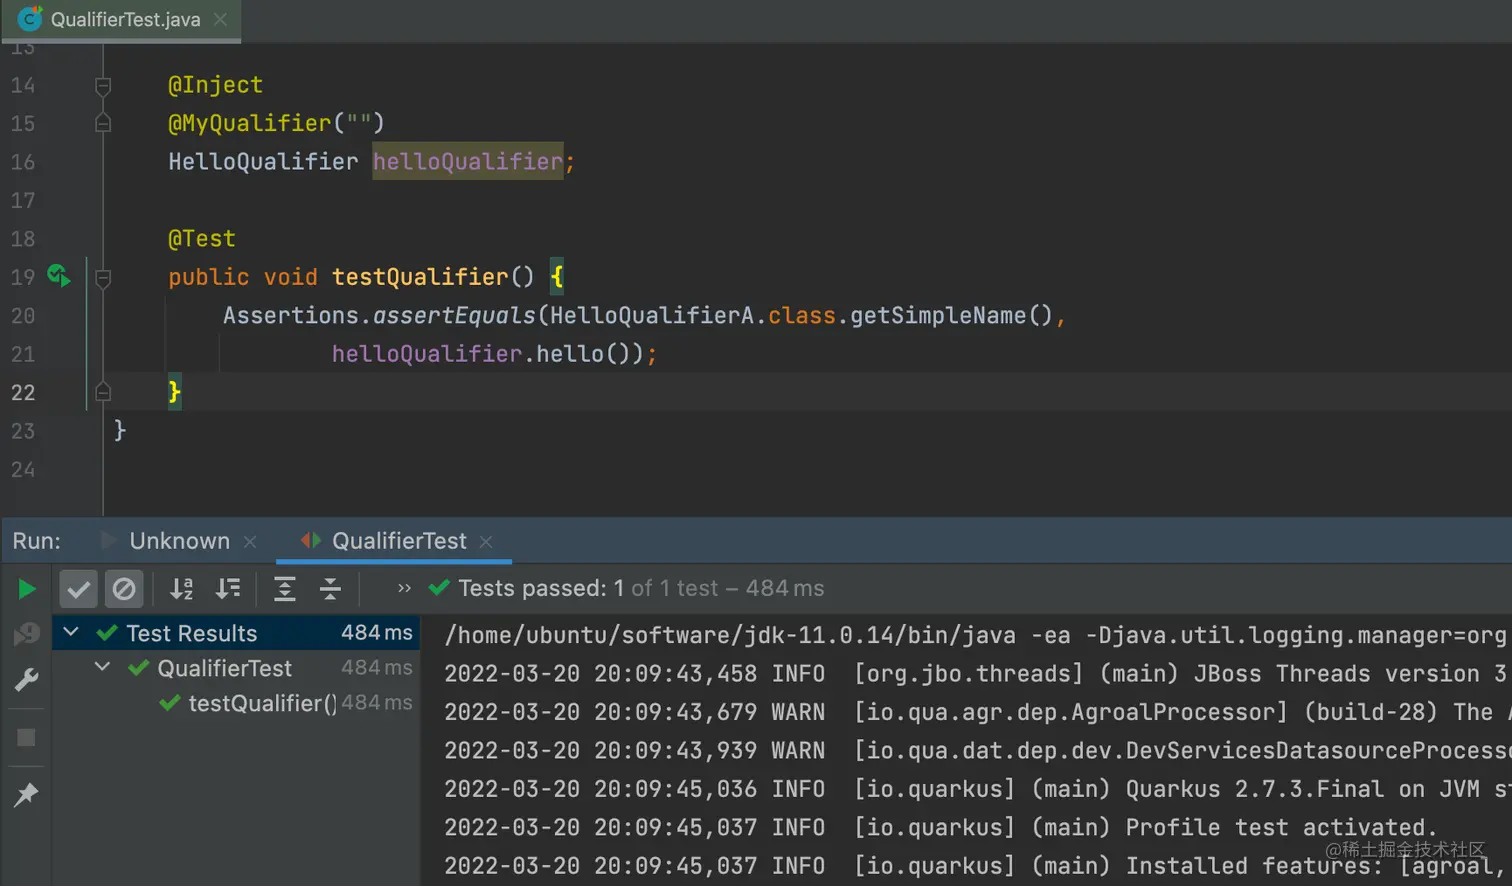Fold method end marker at line 22
1512x886 pixels.
coord(102,392)
